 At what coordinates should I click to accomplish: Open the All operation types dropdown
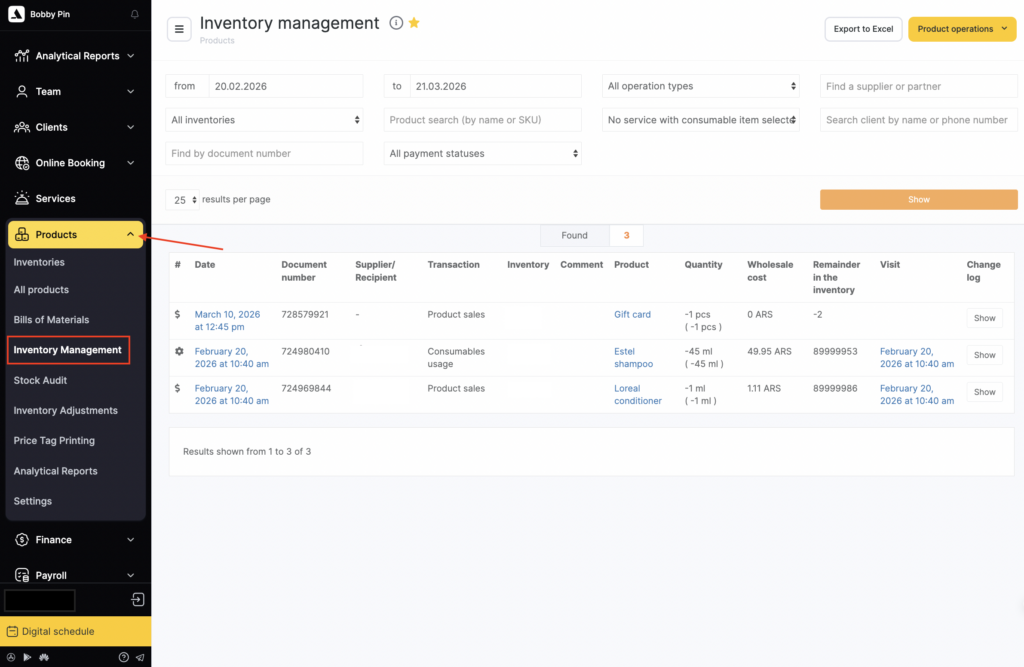(x=701, y=86)
